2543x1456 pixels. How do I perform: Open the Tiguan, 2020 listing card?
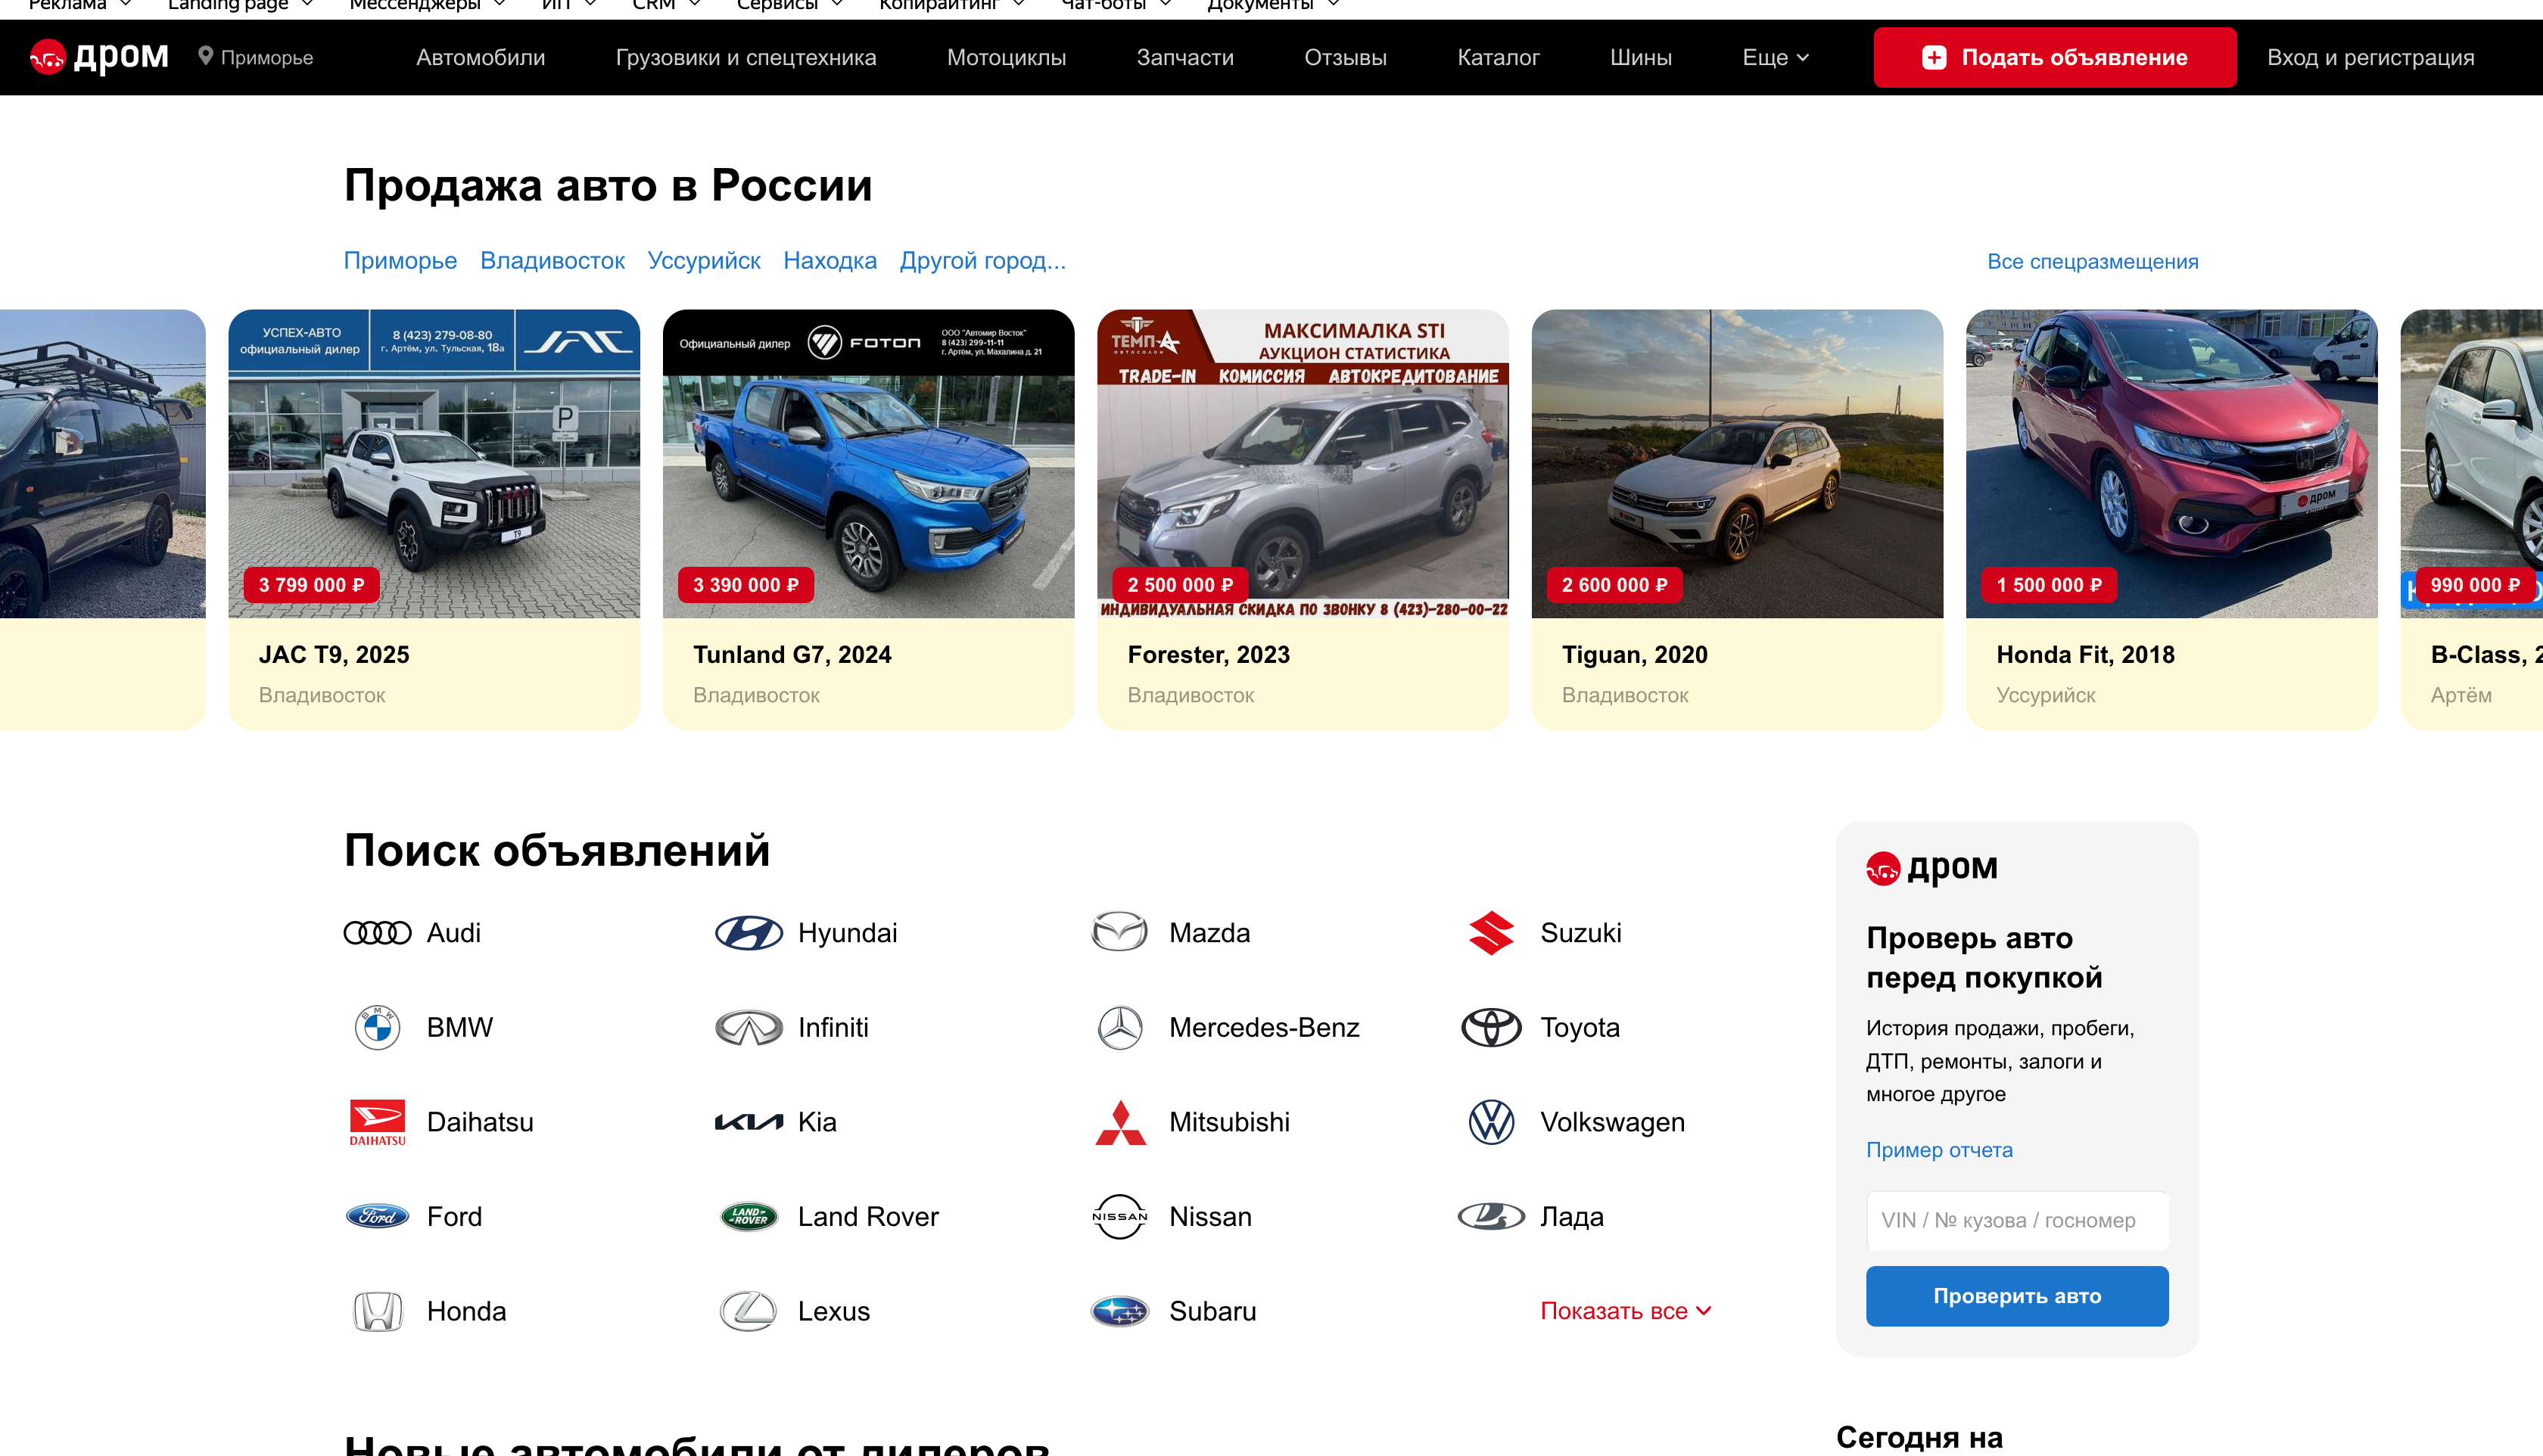[x=1736, y=518]
